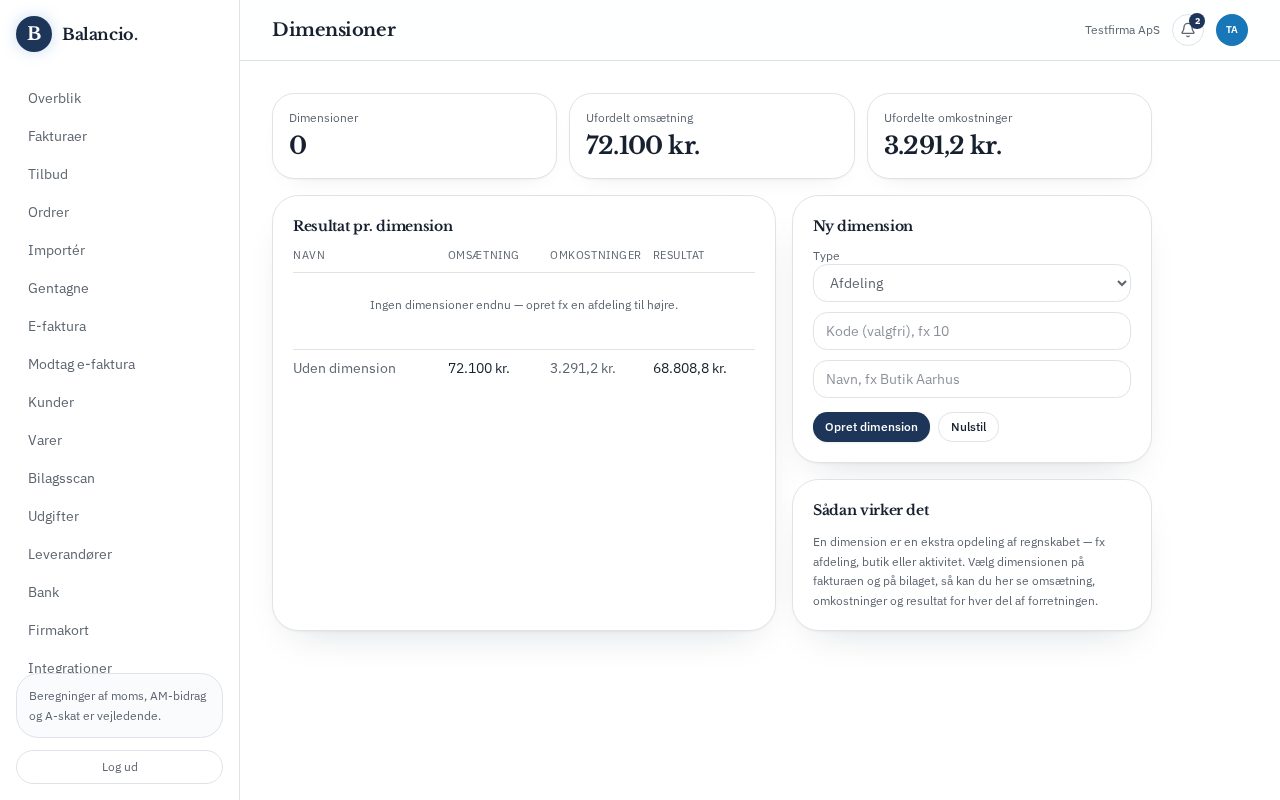Screen dimensions: 1280x800
Task: Open the TA user avatar menu
Action: click(1232, 30)
